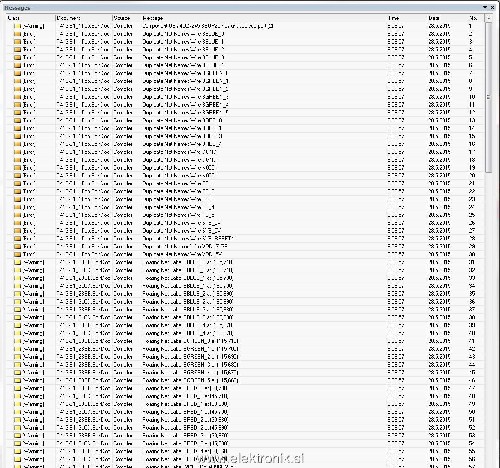Click the Warning icon on row 51
Viewport: 500px width, 468px height.
pos(17,420)
